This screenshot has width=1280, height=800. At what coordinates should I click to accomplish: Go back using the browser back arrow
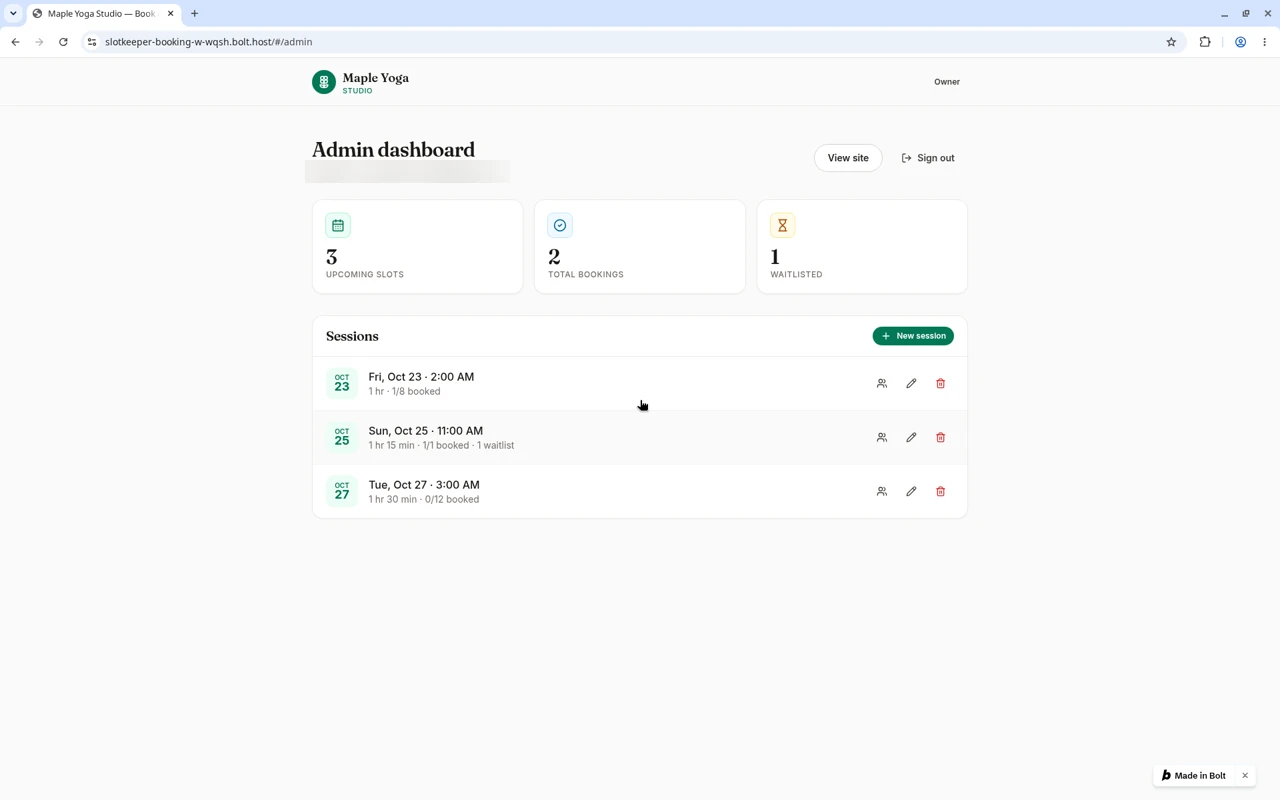pos(15,42)
